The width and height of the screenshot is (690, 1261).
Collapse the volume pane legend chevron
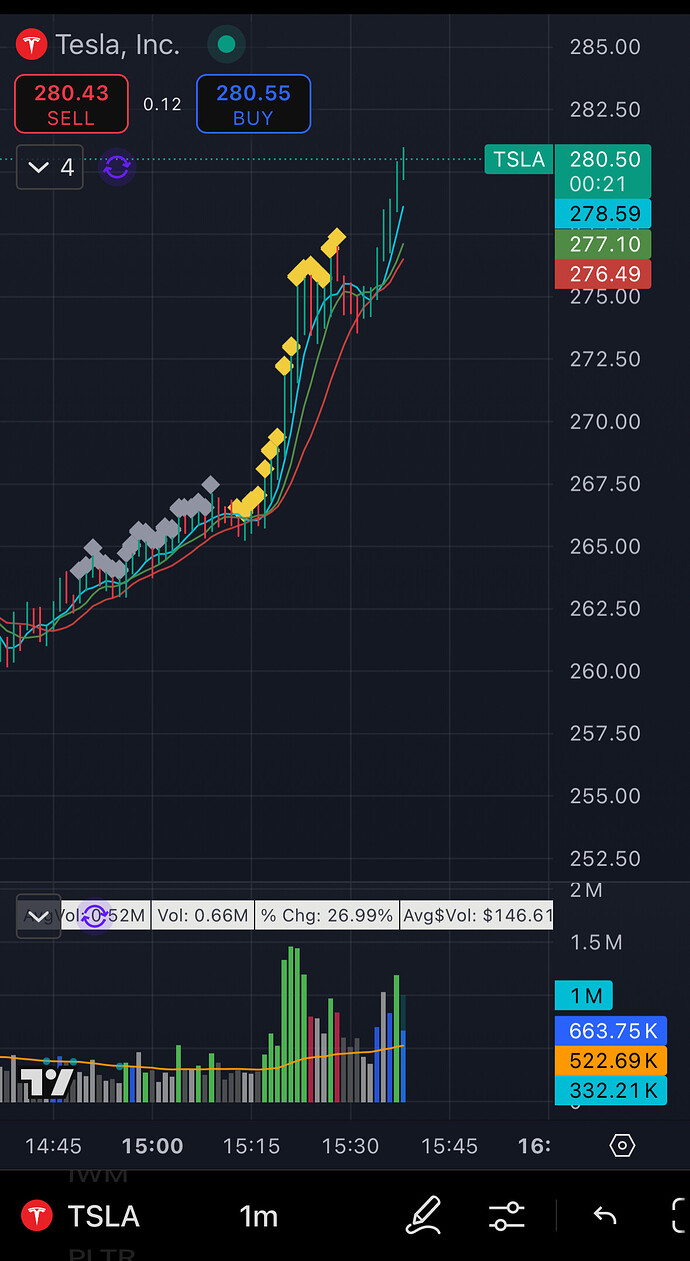[39, 915]
